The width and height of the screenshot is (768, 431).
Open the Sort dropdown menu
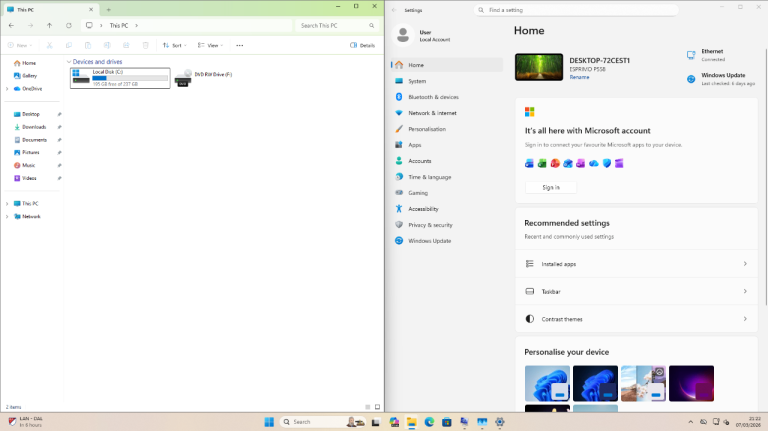click(174, 45)
